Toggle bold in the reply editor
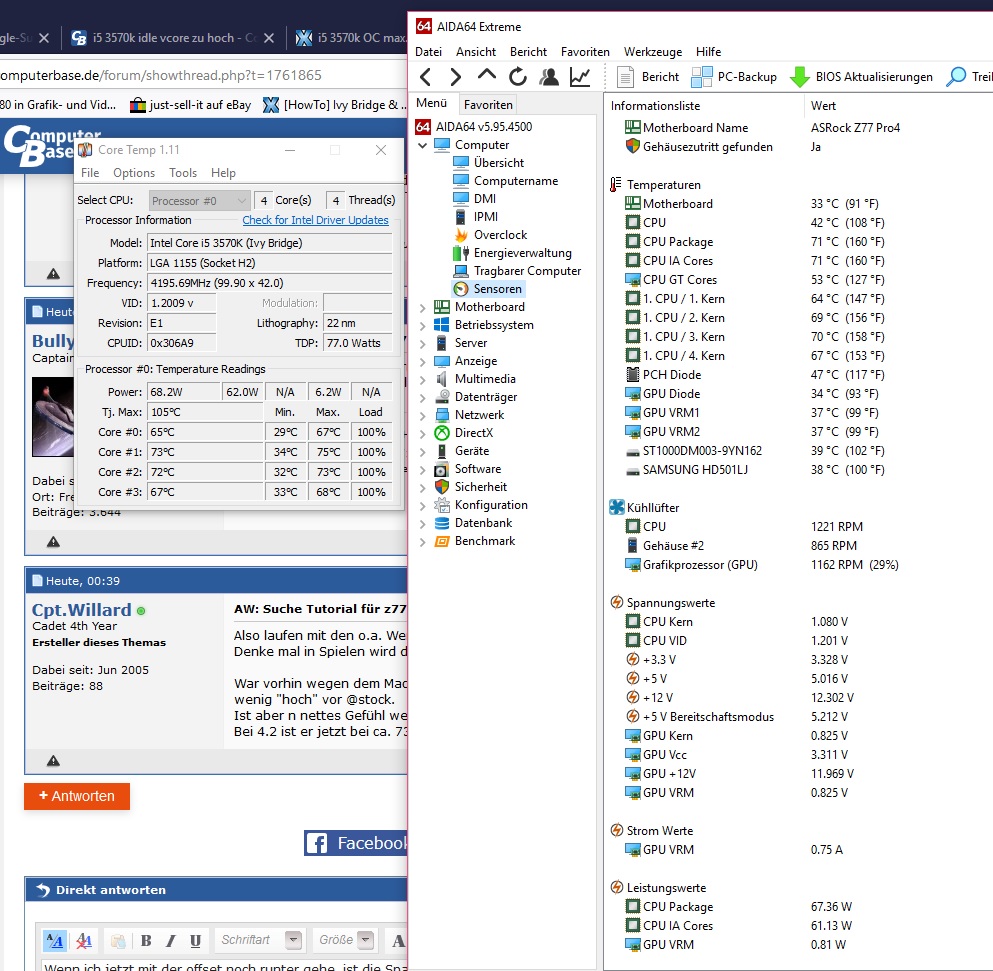Screen dimensions: 993x971 pos(146,941)
